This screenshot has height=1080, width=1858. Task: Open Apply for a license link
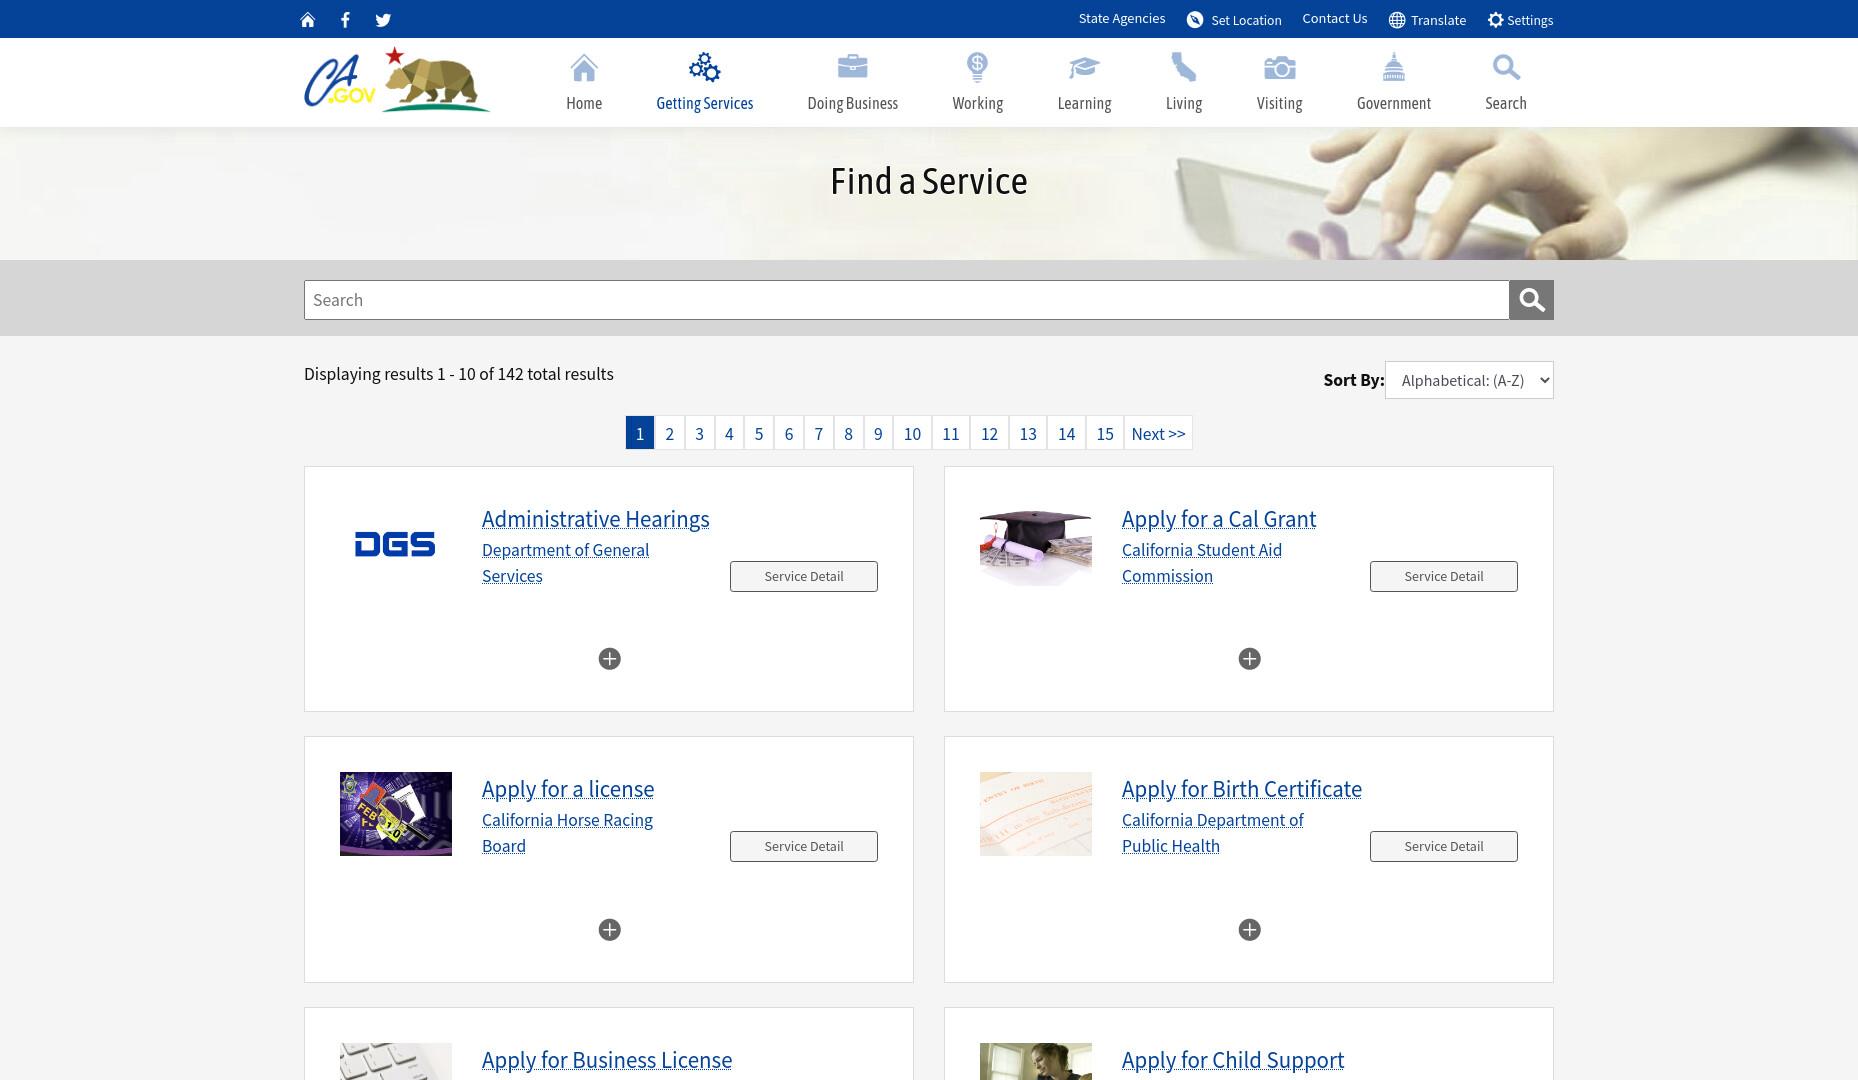[568, 789]
